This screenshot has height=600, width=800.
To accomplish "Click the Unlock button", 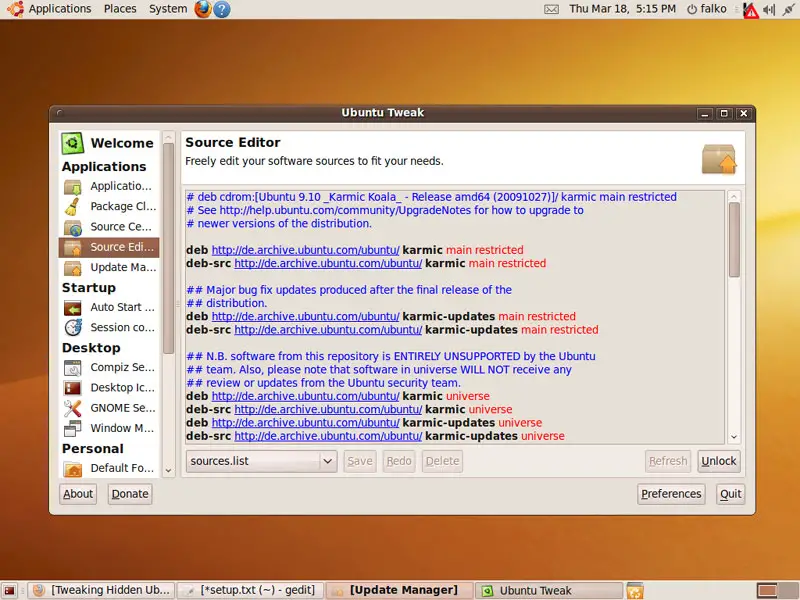I will (718, 461).
